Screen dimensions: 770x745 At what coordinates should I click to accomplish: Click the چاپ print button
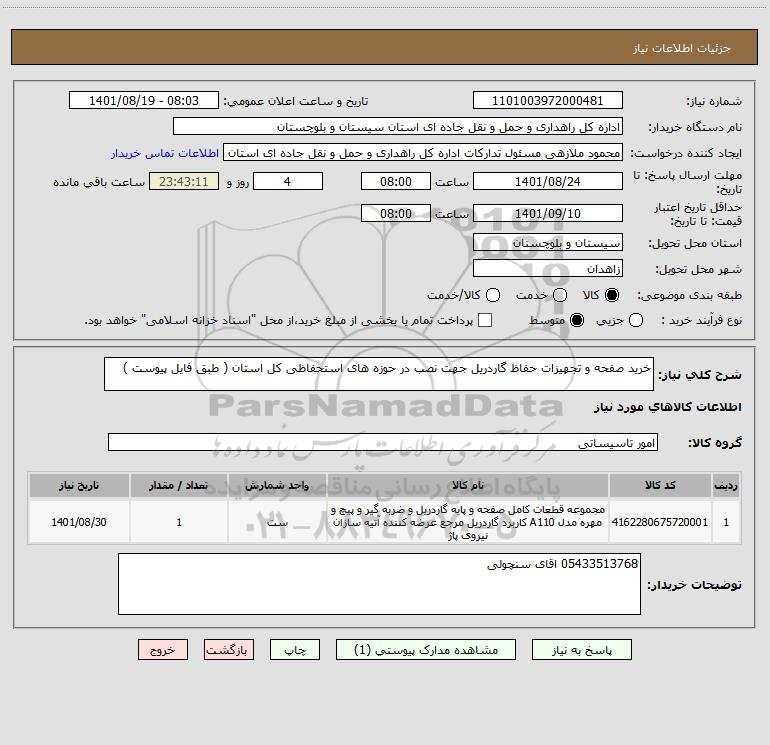[295, 650]
